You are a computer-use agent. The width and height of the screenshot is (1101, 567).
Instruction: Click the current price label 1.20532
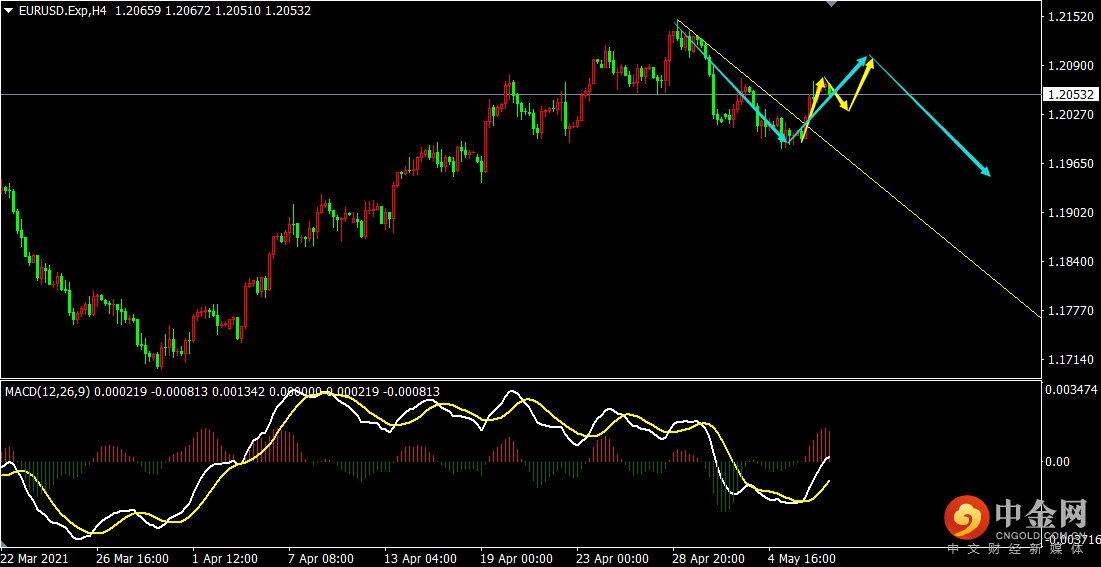[1069, 94]
